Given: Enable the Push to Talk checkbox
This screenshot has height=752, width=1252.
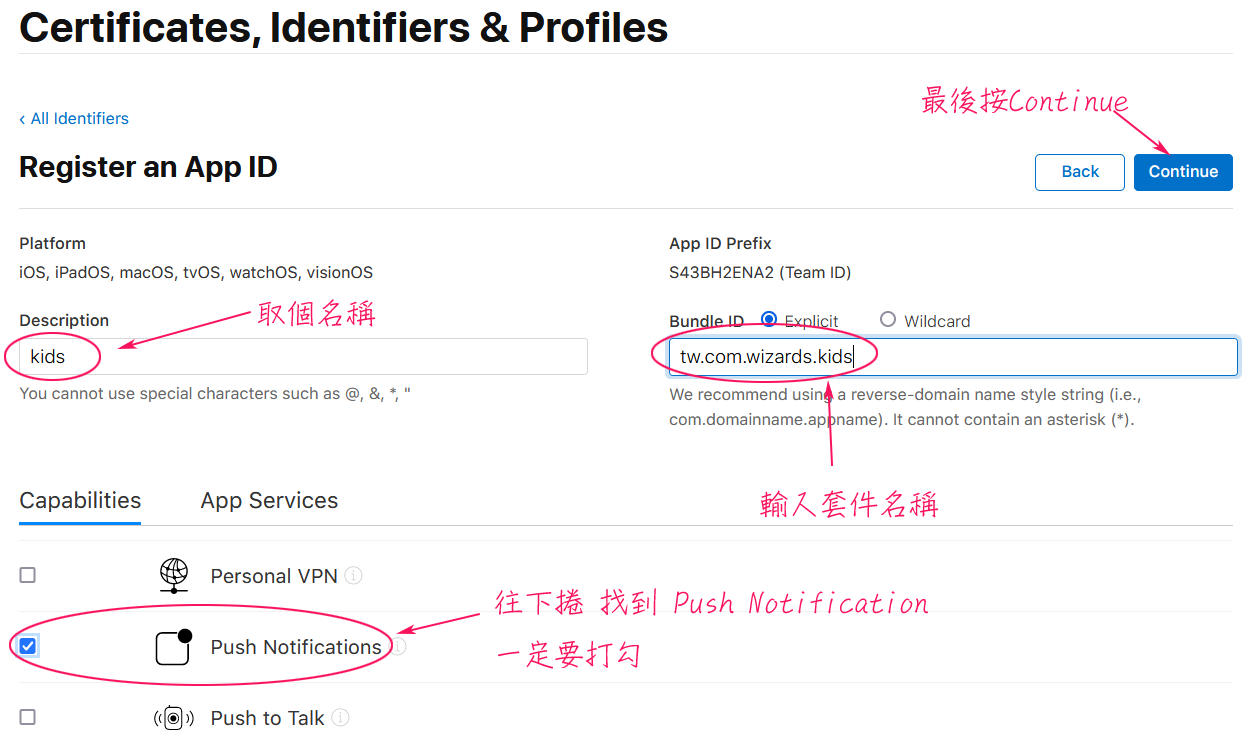Looking at the screenshot, I should [28, 717].
